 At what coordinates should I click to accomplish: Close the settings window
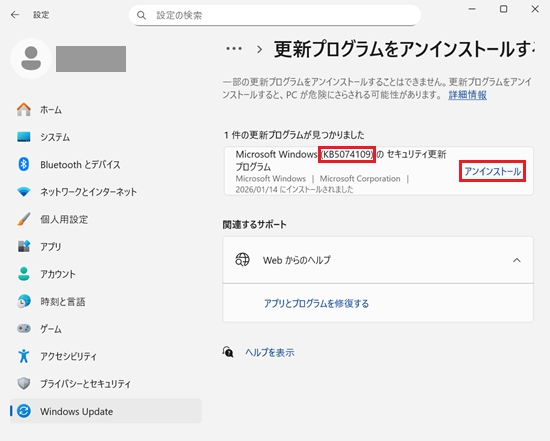point(535,9)
